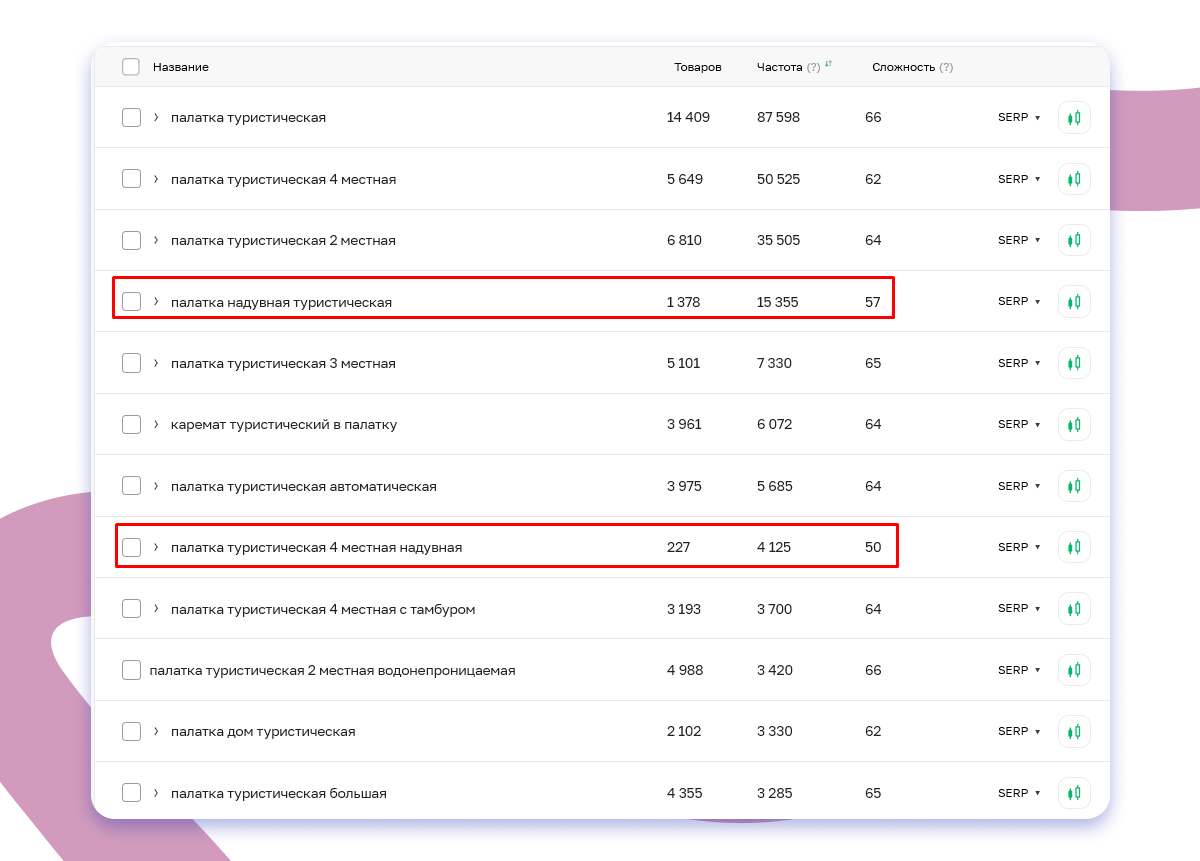Open chart icon for 'палатка надувная туристическая'
The height and width of the screenshot is (861, 1200).
pos(1074,302)
